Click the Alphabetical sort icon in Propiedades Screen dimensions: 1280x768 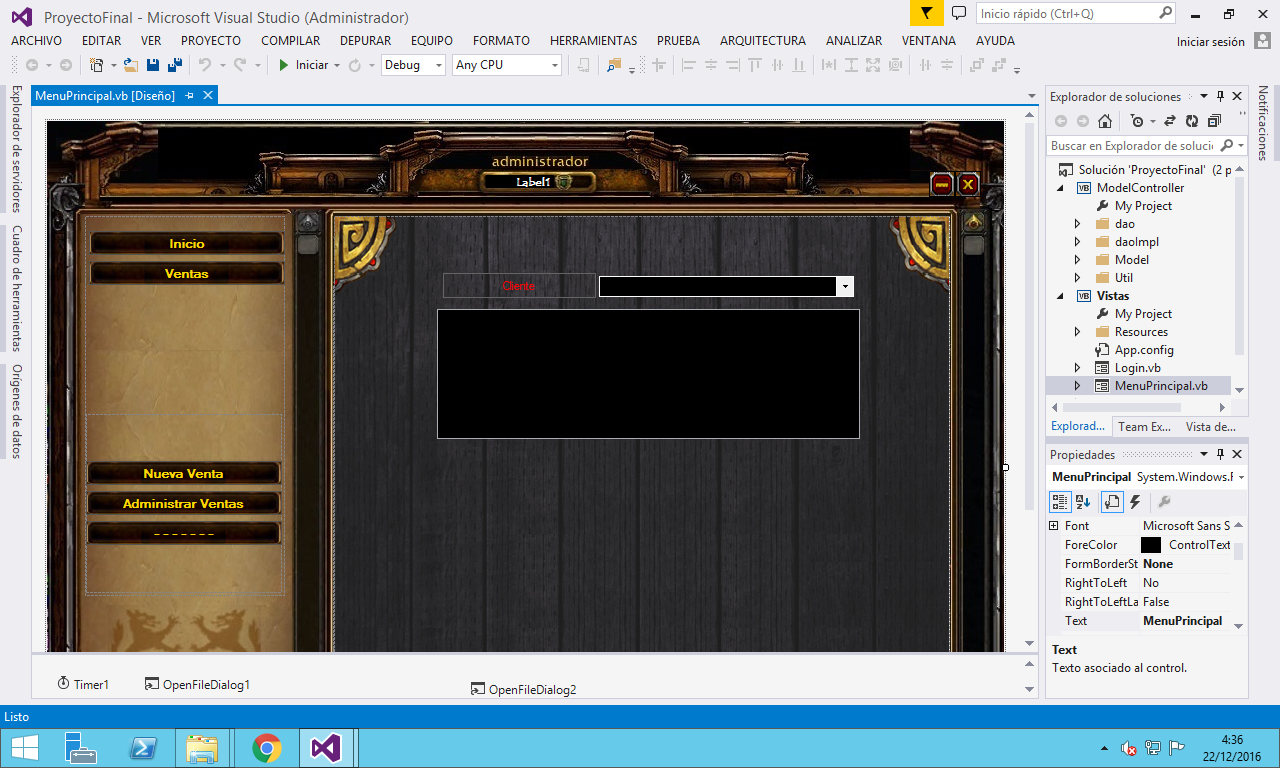pos(1083,501)
